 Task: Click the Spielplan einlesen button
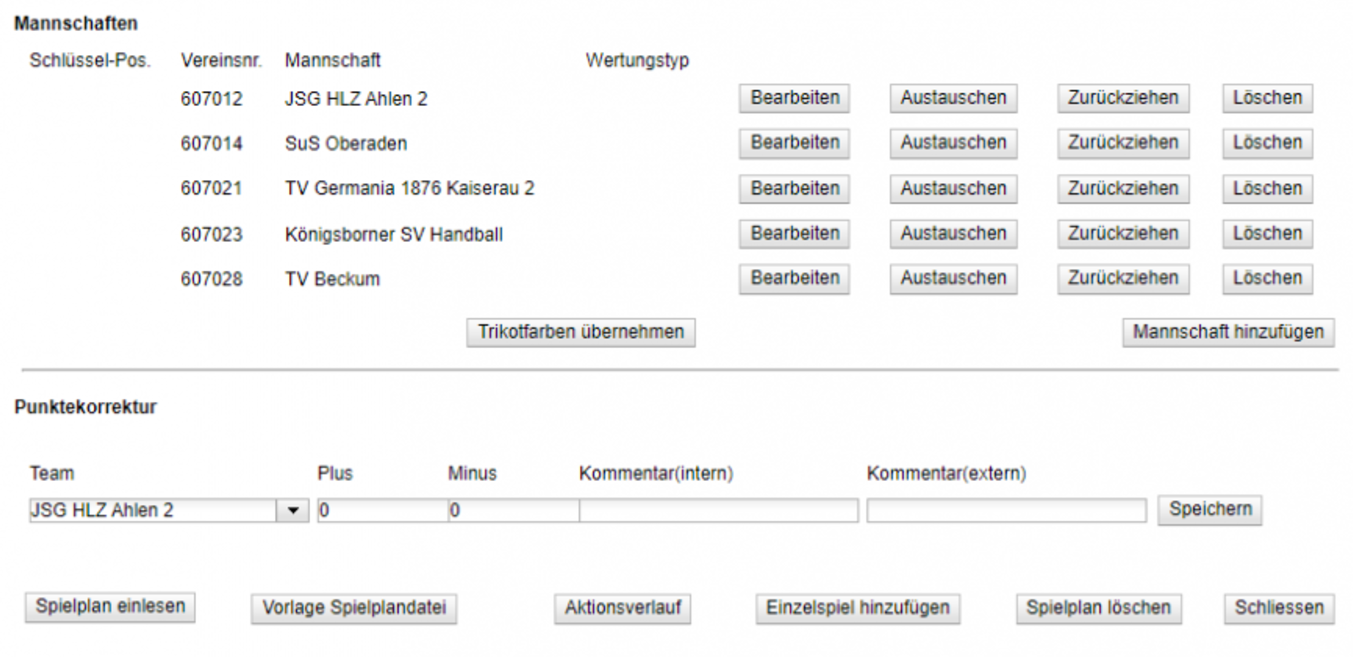pos(111,606)
